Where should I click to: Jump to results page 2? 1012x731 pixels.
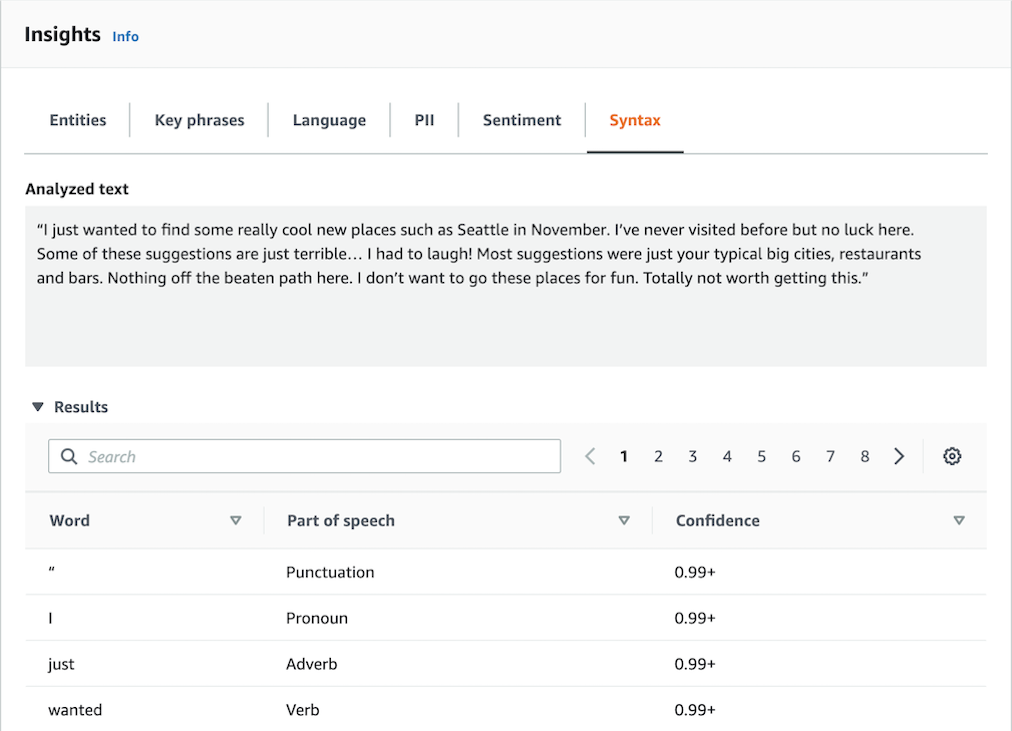(658, 456)
